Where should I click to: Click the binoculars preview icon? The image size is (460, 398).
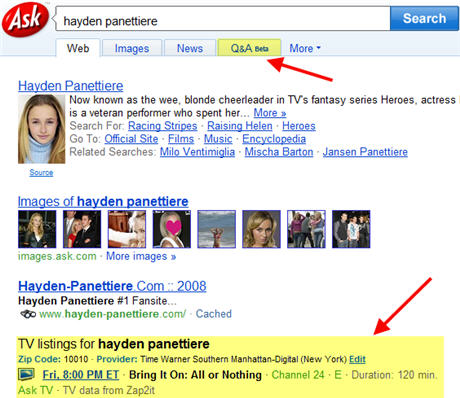[x=28, y=314]
